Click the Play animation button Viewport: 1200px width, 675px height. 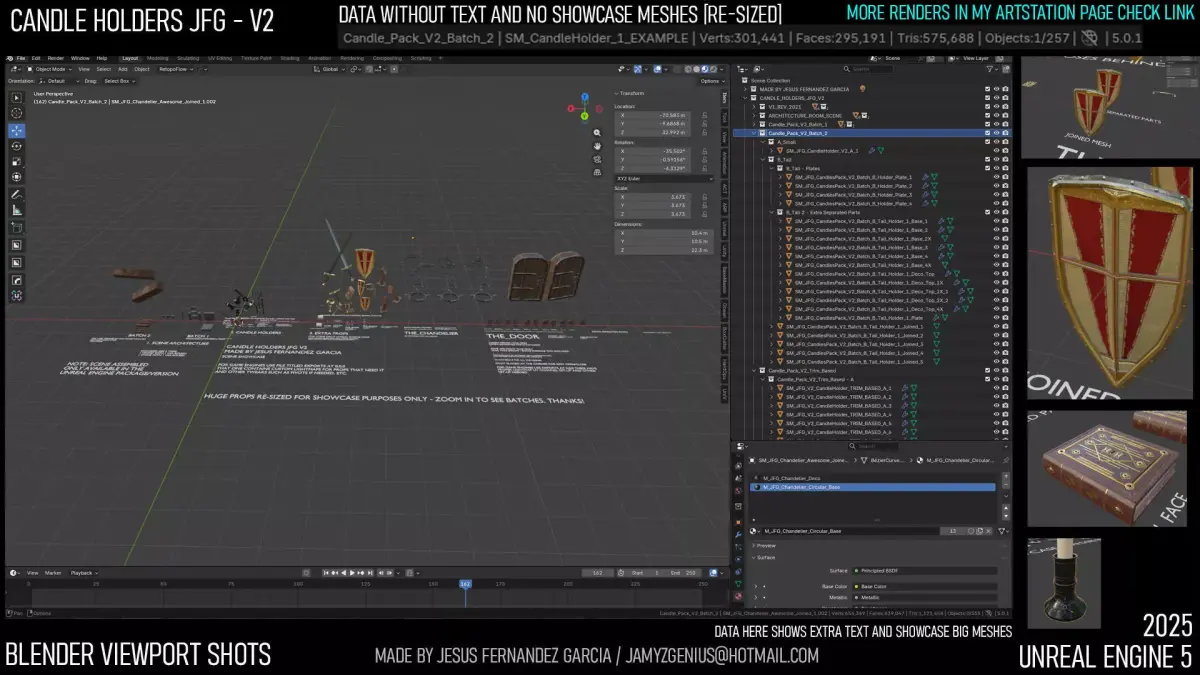coord(354,573)
